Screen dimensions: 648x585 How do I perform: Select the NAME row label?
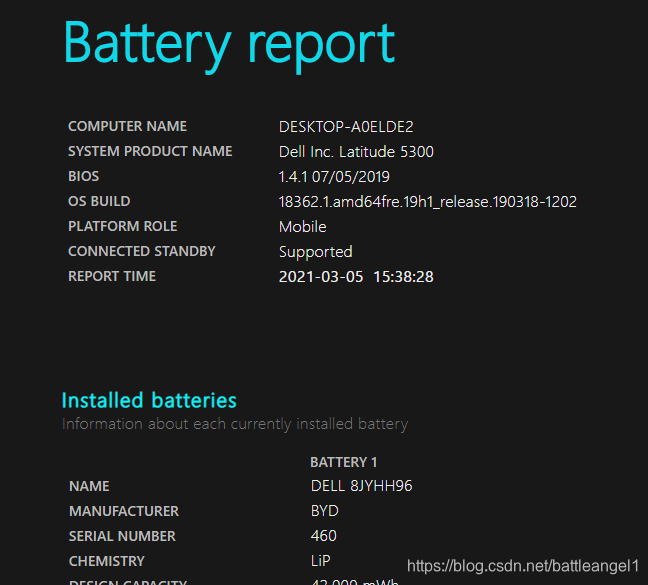click(89, 486)
